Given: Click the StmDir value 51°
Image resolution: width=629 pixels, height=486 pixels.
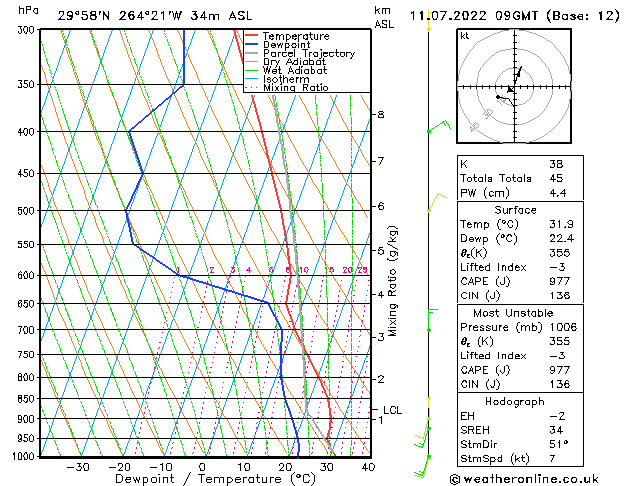Looking at the screenshot, I should pos(559,445).
